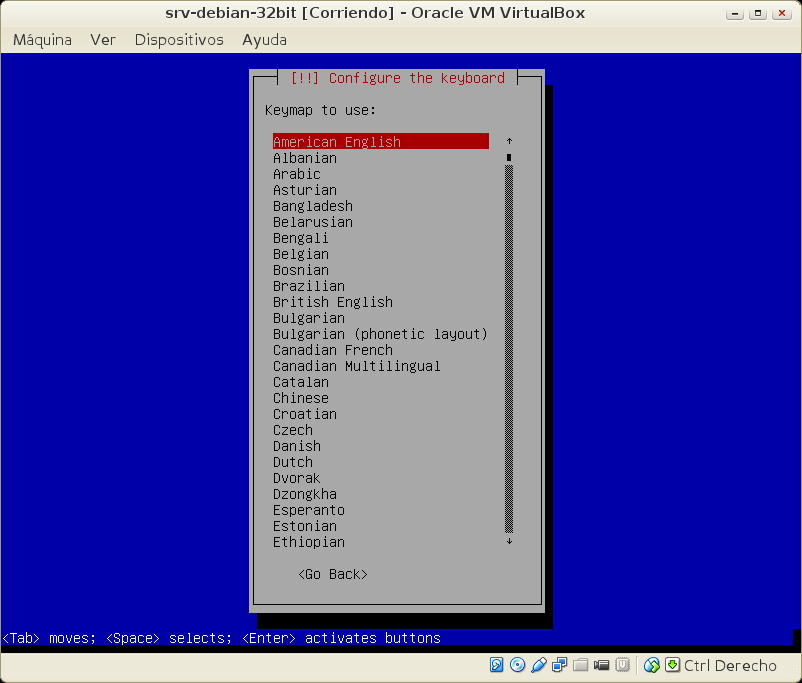Click the CPU virtualization chip icon
802x683 pixels.
622,665
